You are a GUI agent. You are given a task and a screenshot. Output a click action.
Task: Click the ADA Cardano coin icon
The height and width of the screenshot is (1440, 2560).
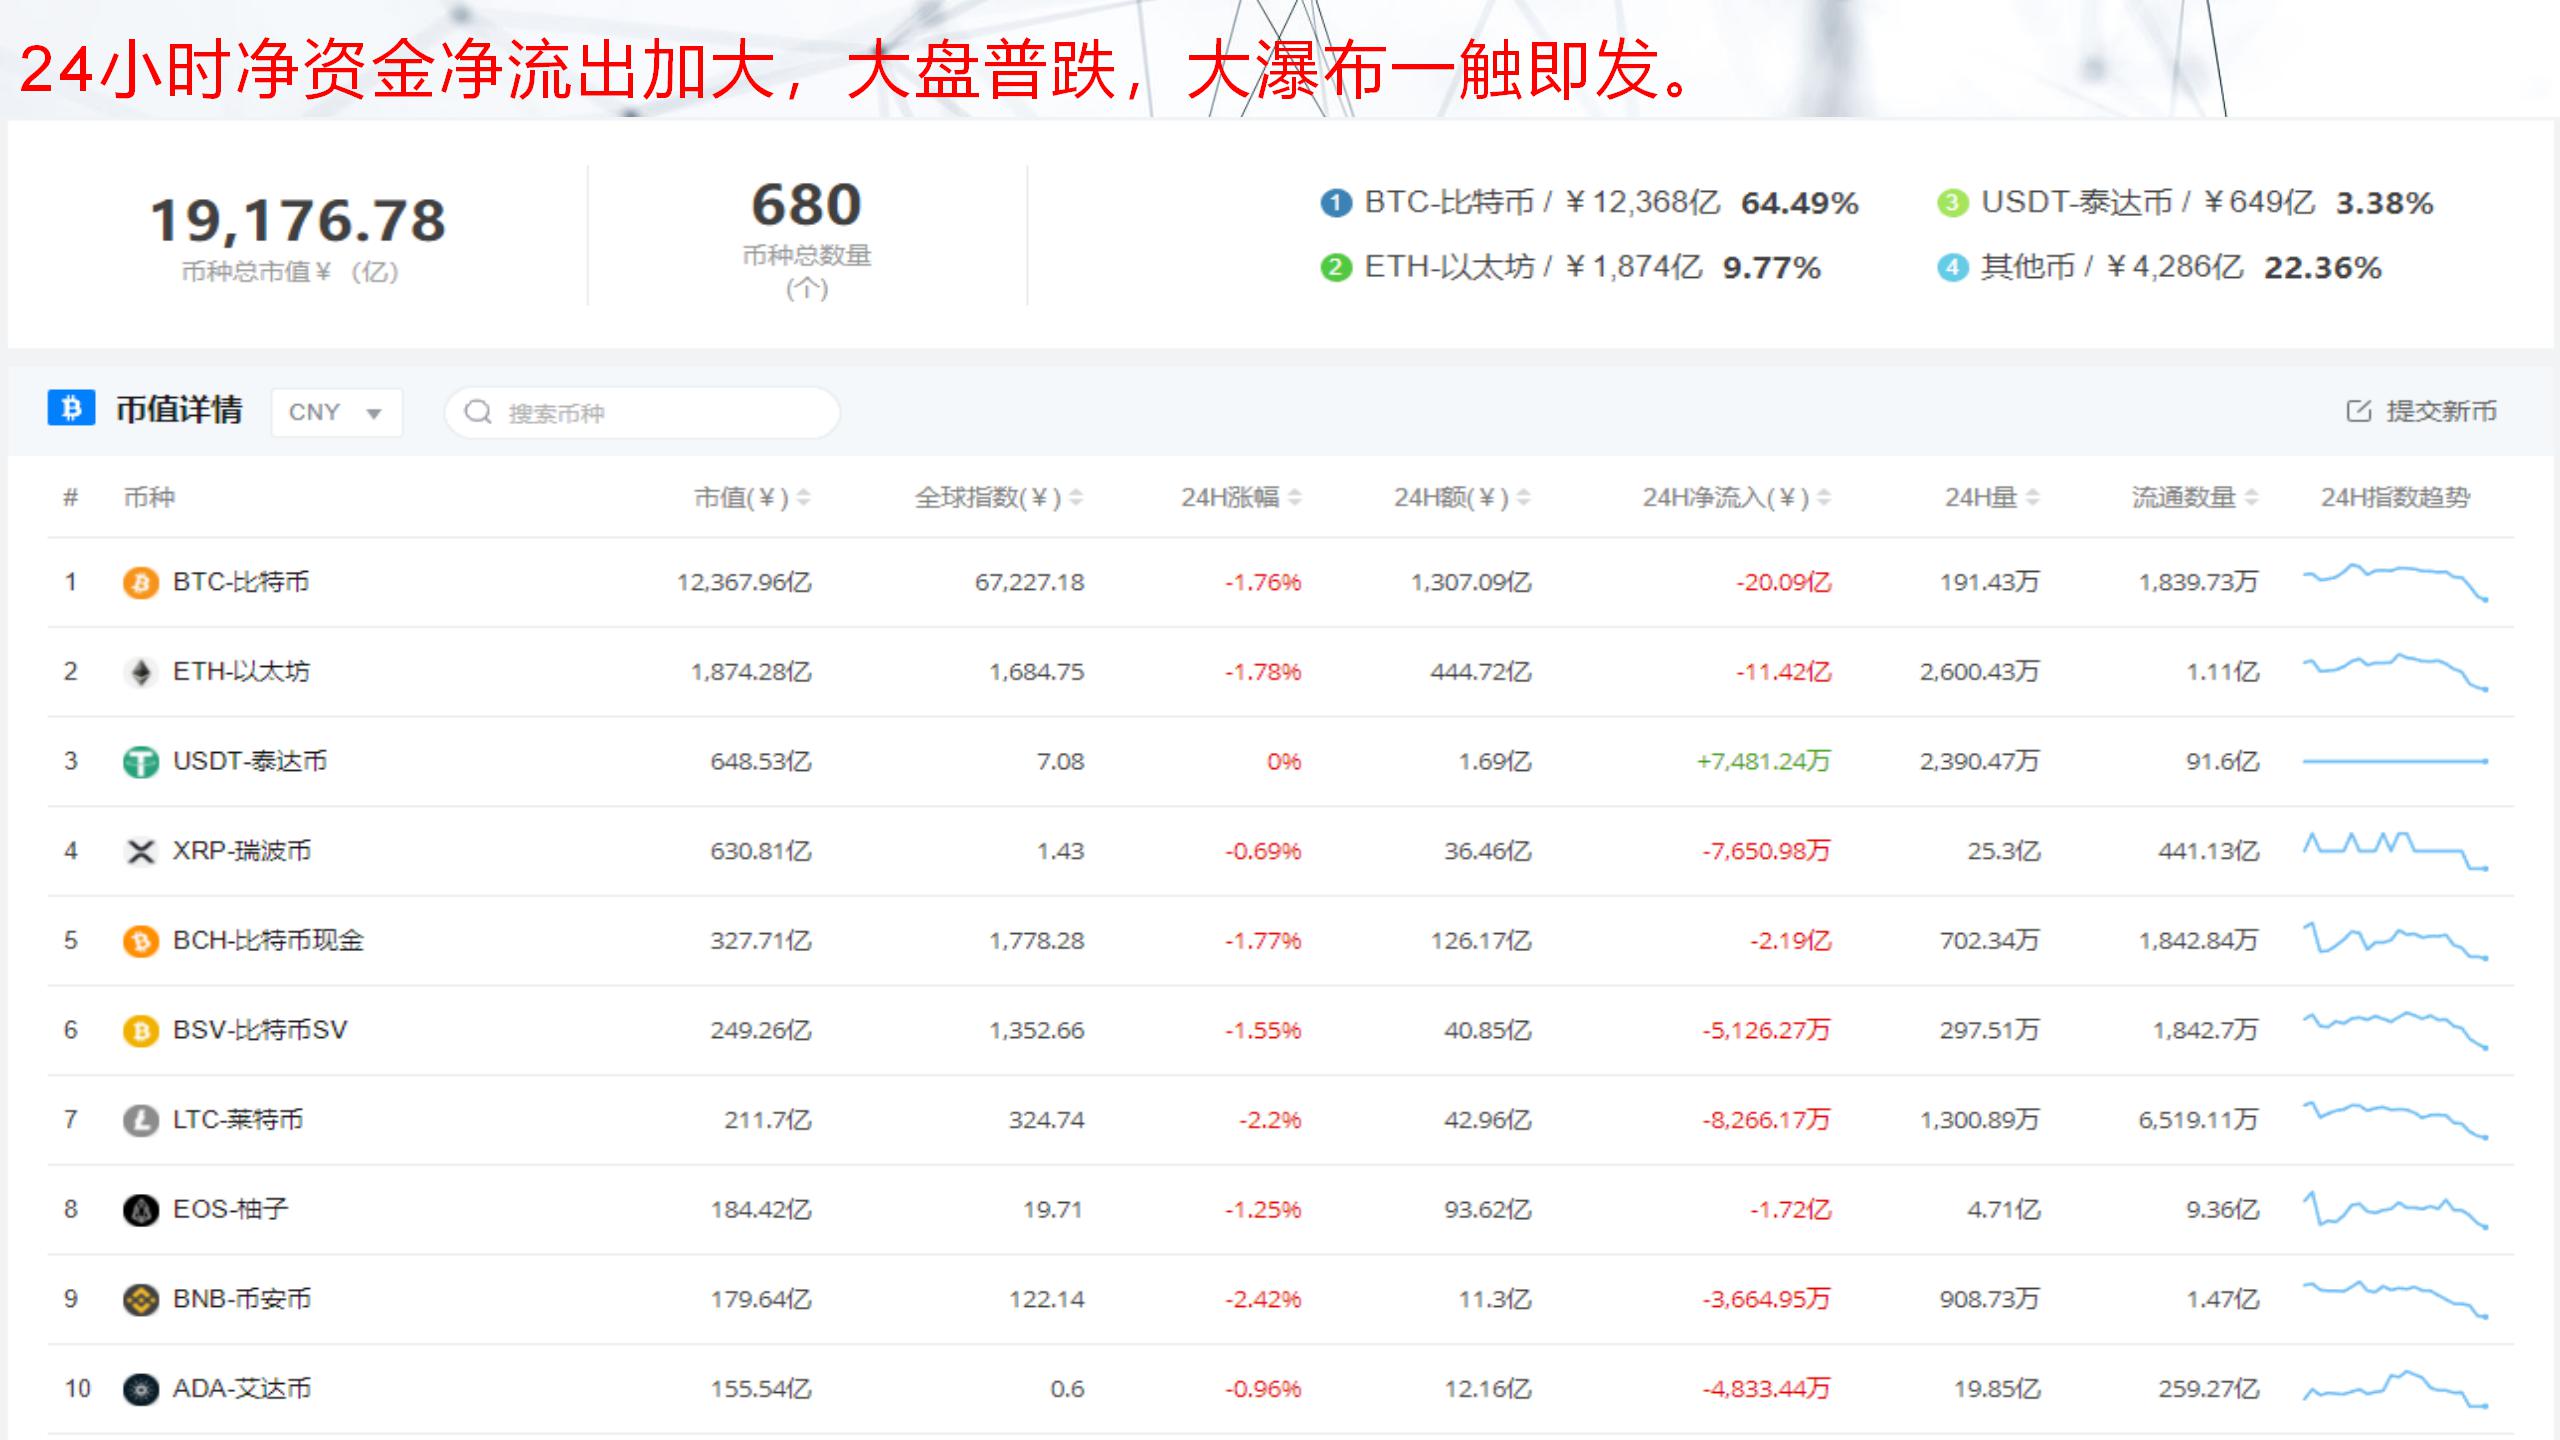140,1389
